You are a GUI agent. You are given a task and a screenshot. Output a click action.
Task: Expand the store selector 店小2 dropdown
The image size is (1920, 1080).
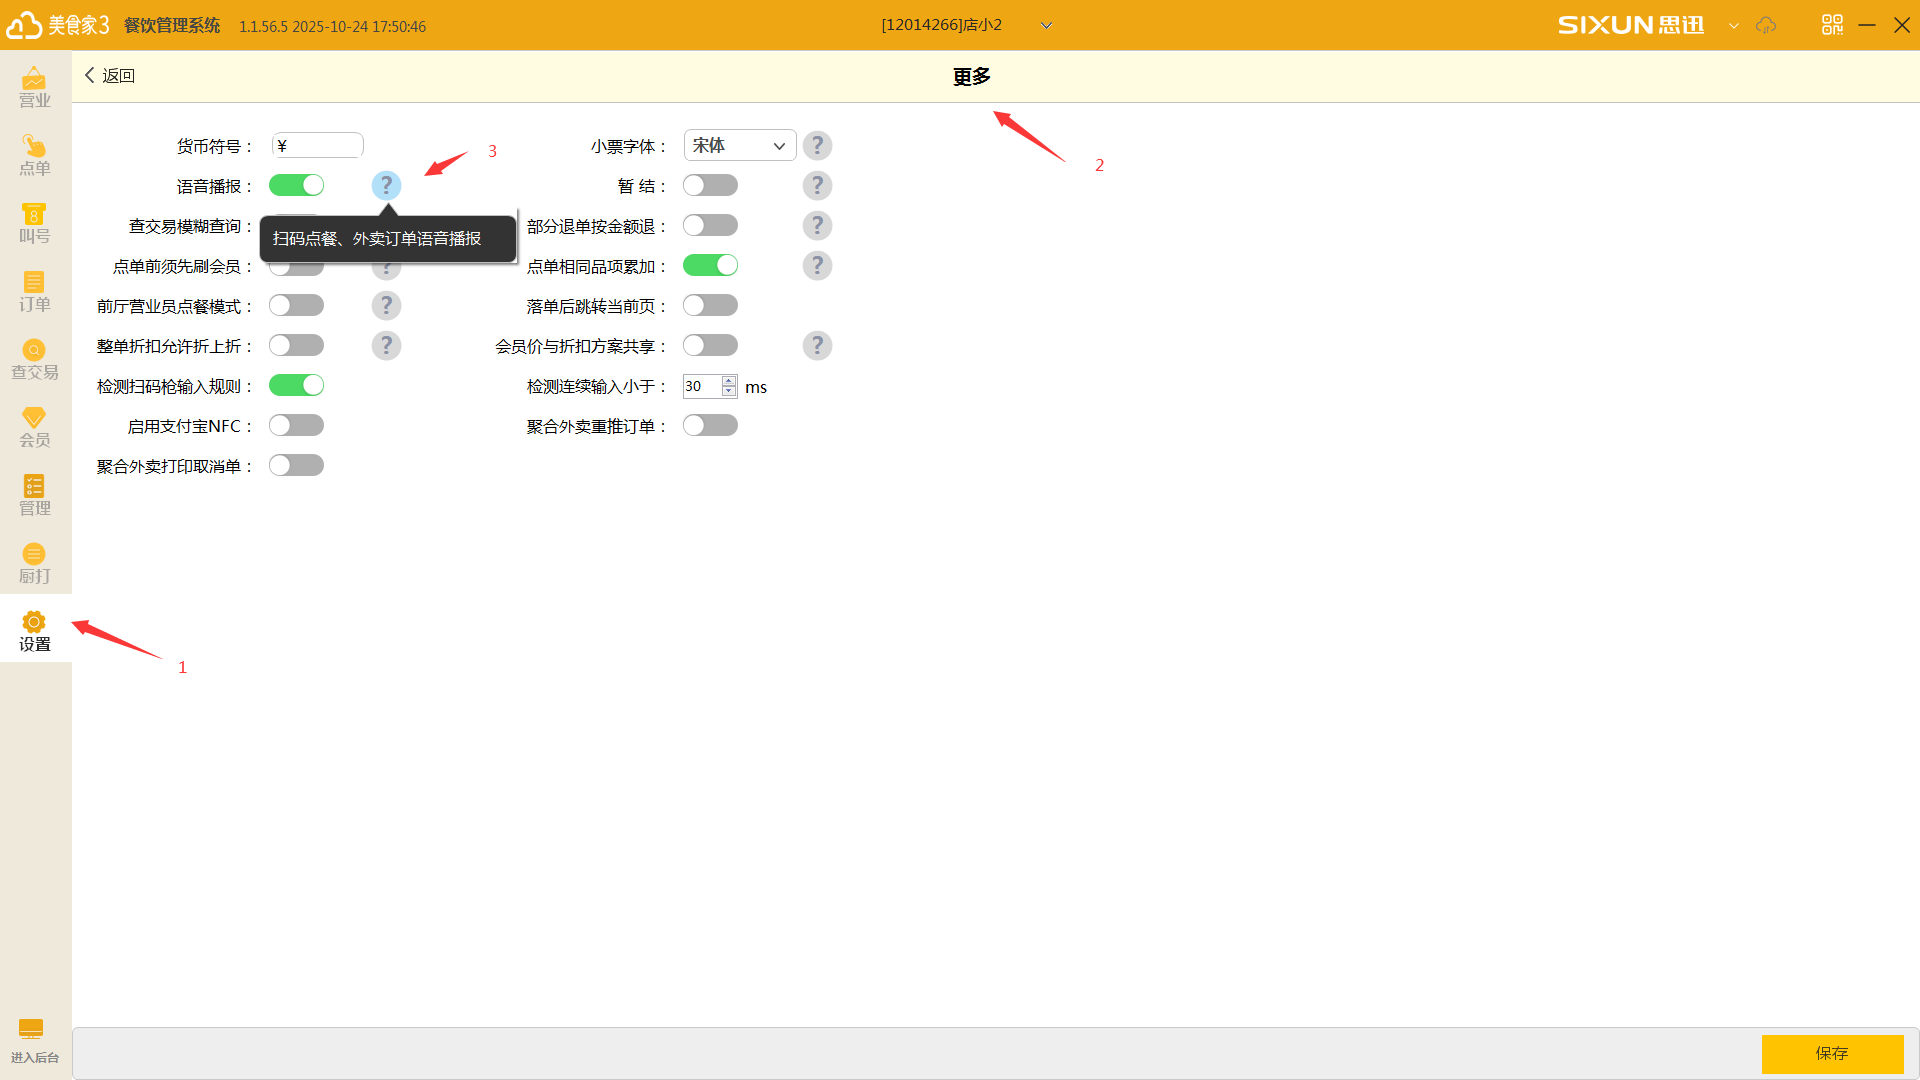pyautogui.click(x=1046, y=26)
